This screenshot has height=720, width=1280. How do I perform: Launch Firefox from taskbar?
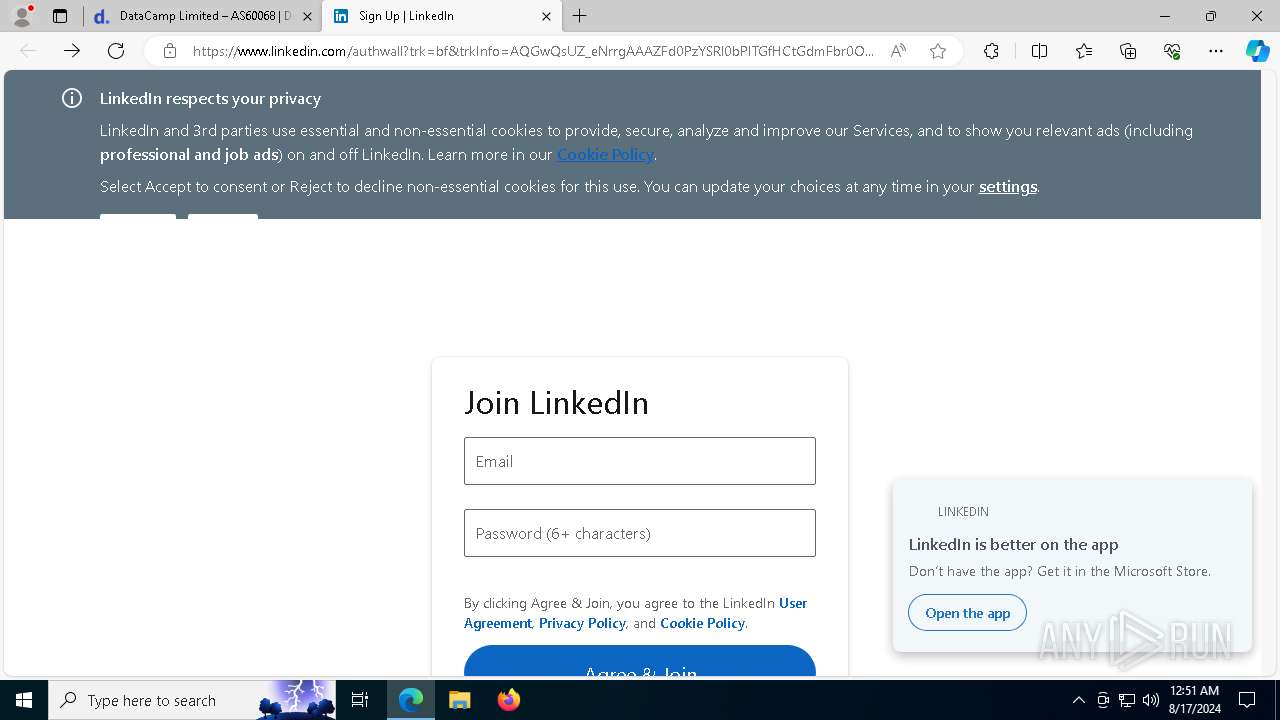[508, 700]
